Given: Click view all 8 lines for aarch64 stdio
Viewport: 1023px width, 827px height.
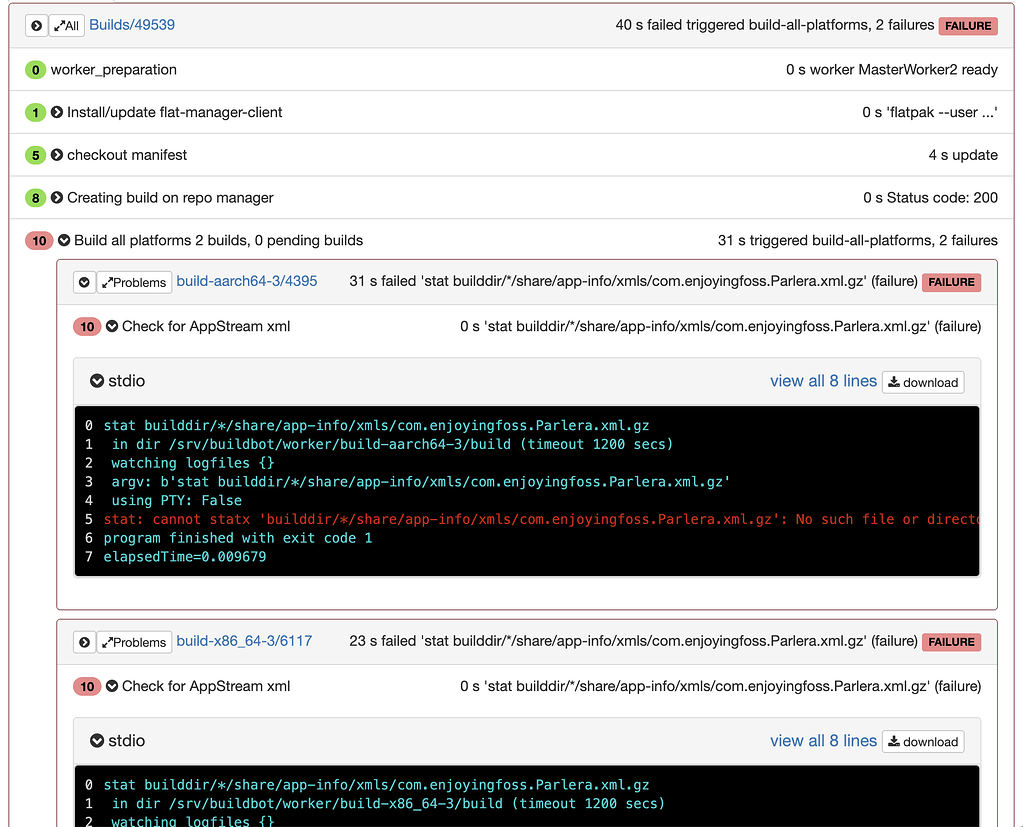Looking at the screenshot, I should coord(823,381).
